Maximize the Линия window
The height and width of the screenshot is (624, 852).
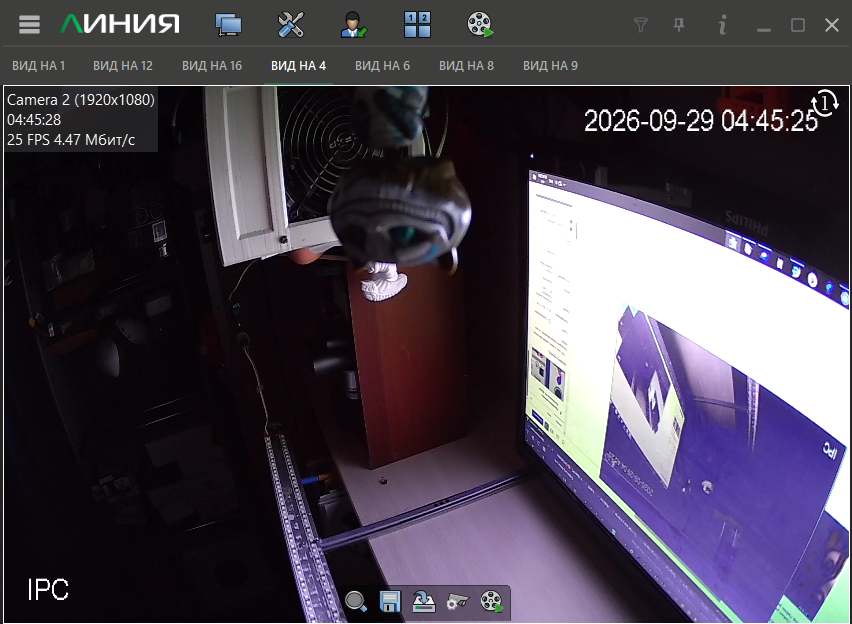tap(798, 25)
